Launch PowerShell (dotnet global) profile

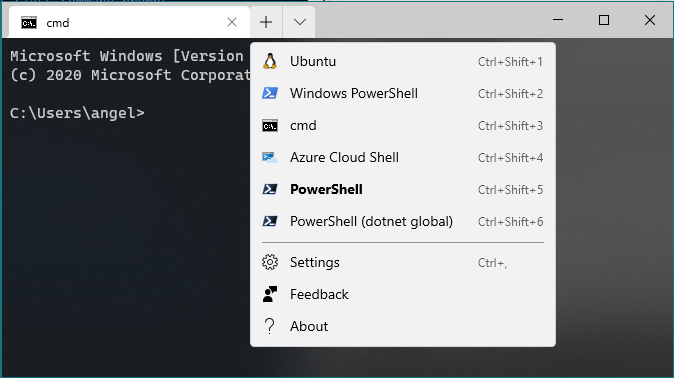(x=403, y=221)
